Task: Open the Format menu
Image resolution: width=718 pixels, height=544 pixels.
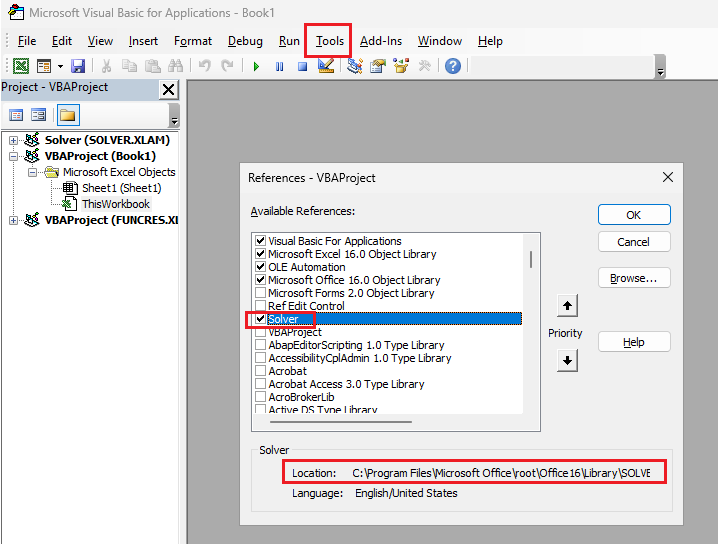Action: coord(193,41)
